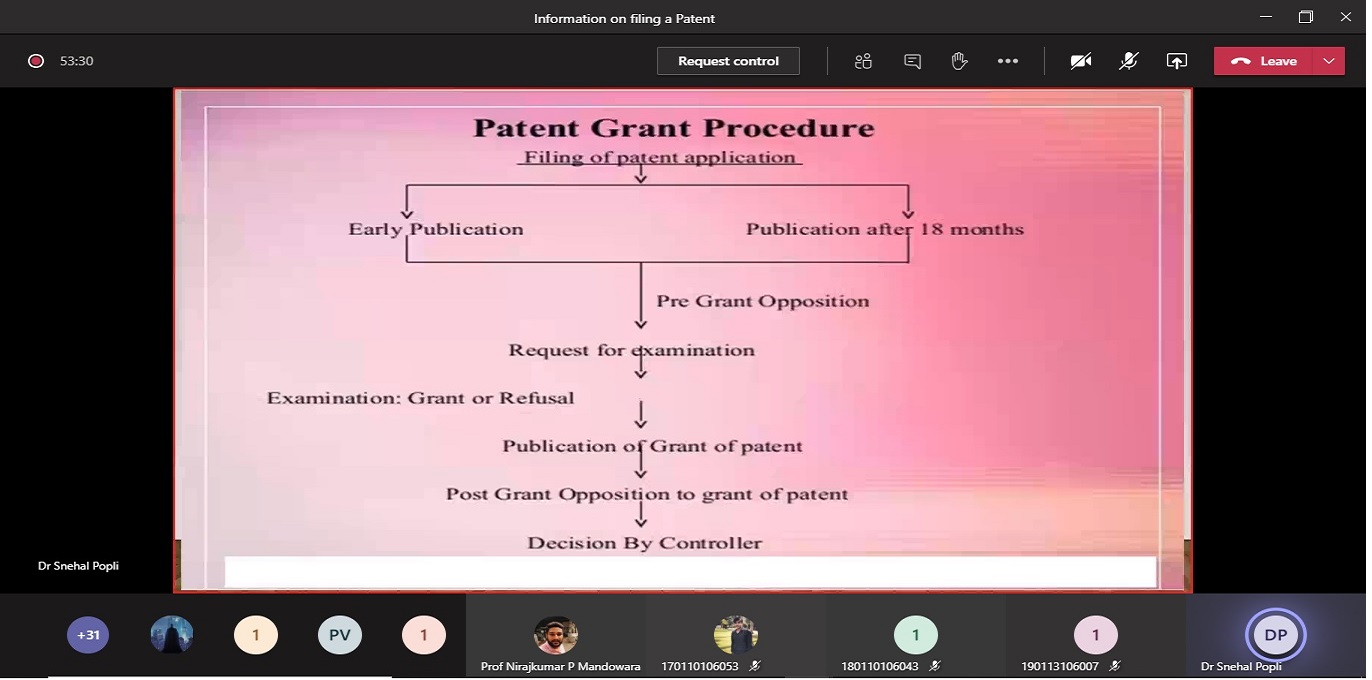The image size is (1372, 680).
Task: Click the share content tray icon
Action: [1177, 61]
